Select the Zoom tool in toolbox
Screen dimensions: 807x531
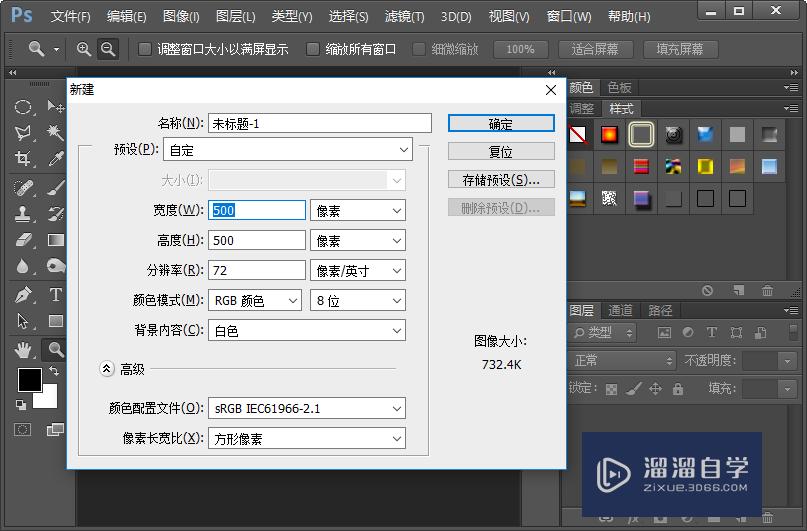(x=55, y=350)
